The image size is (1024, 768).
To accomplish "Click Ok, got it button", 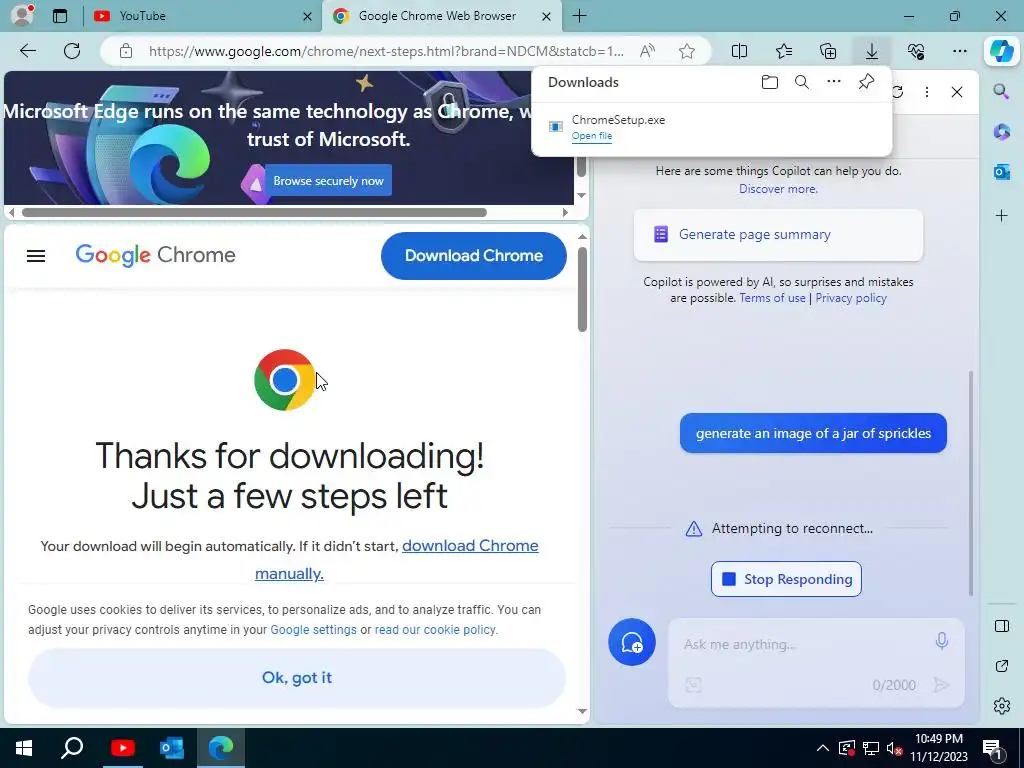I will [x=296, y=678].
